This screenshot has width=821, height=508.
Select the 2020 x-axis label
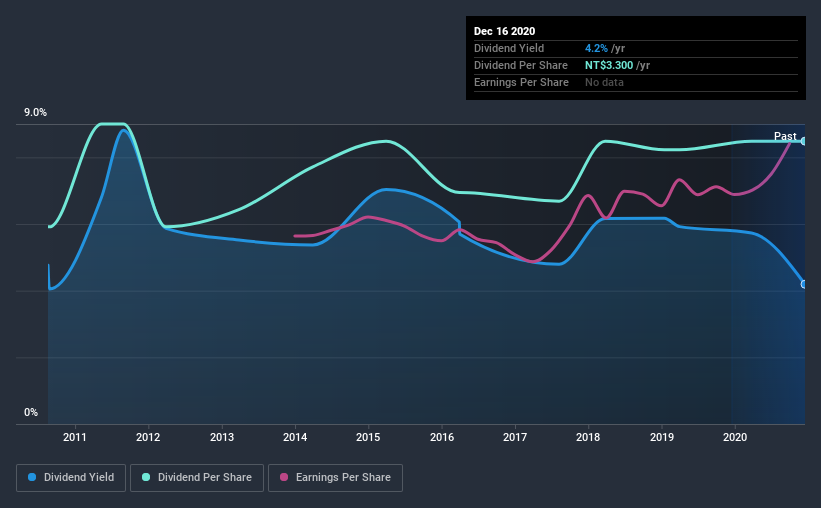point(735,437)
